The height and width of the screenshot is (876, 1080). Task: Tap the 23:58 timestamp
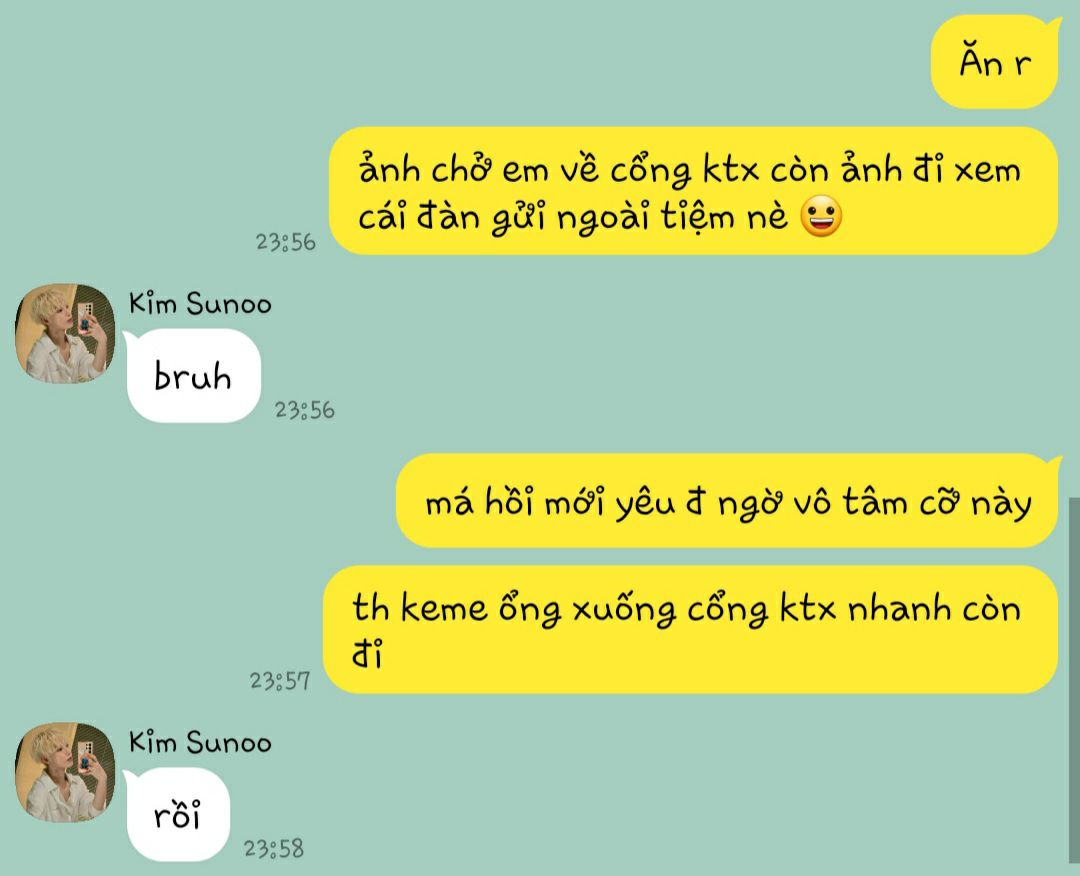[273, 848]
